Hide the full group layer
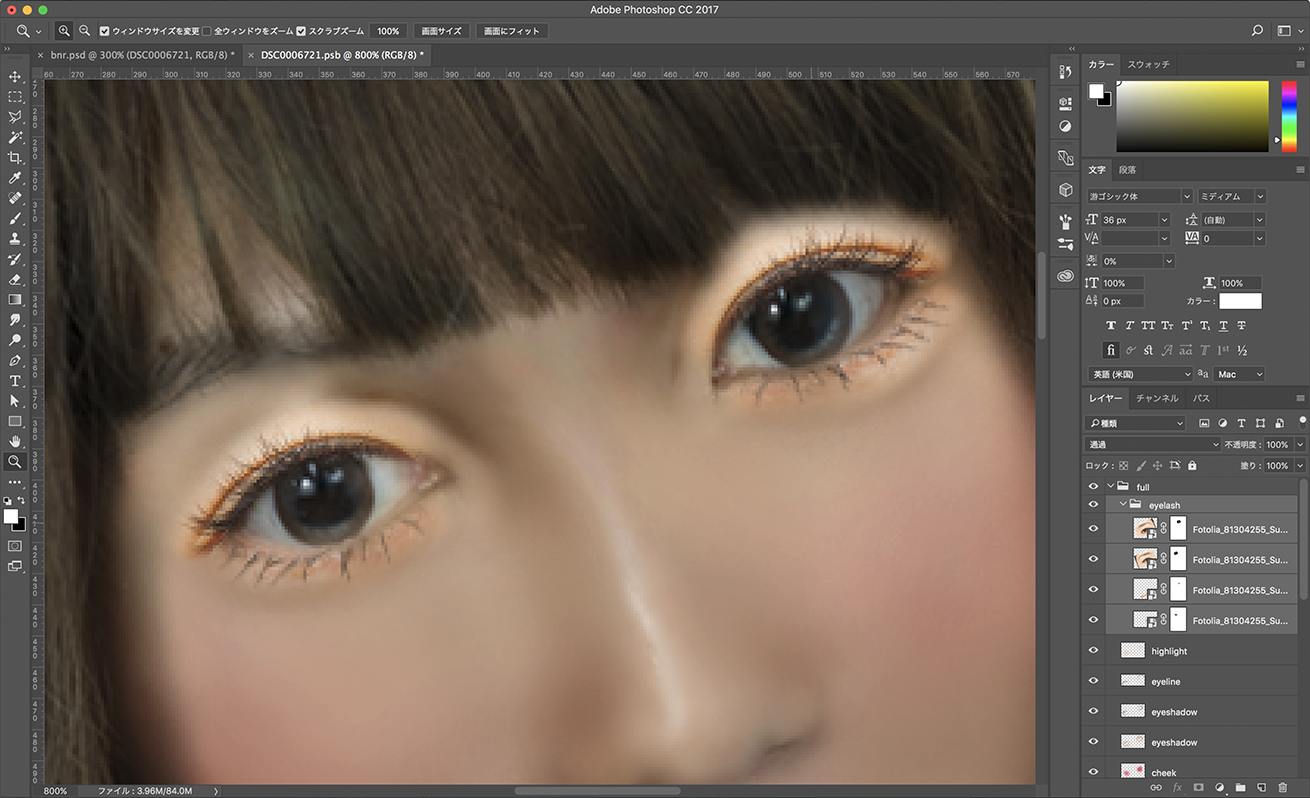The image size is (1310, 798). 1093,487
